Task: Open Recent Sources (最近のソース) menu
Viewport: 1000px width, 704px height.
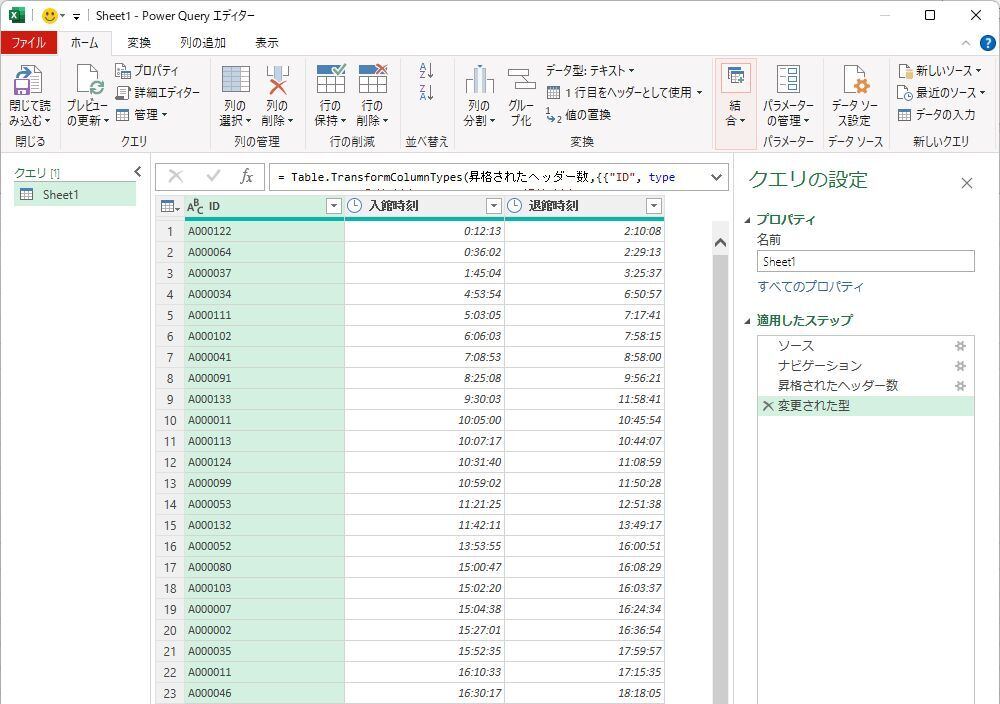Action: point(941,92)
